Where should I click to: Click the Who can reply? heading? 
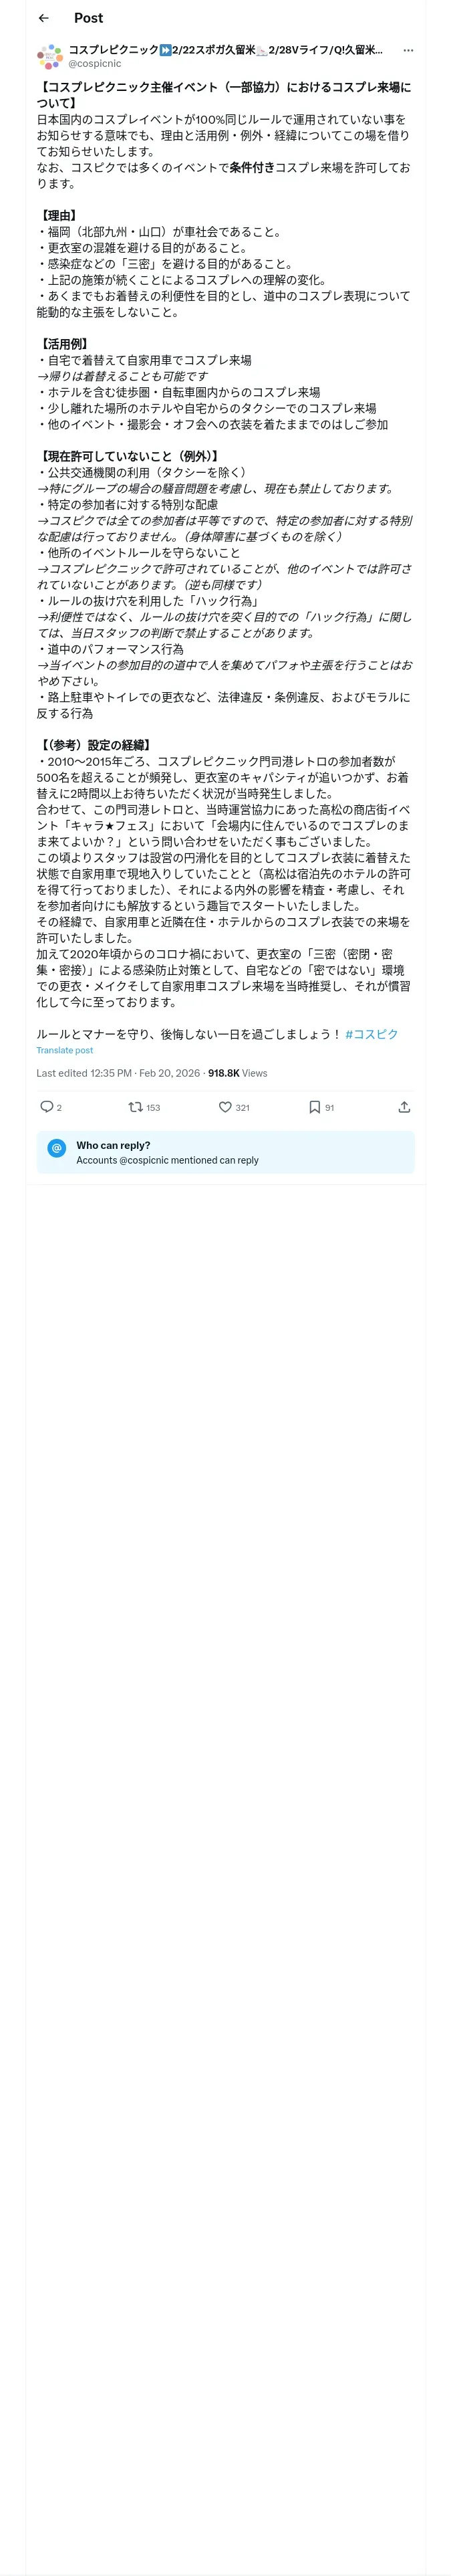point(113,1145)
